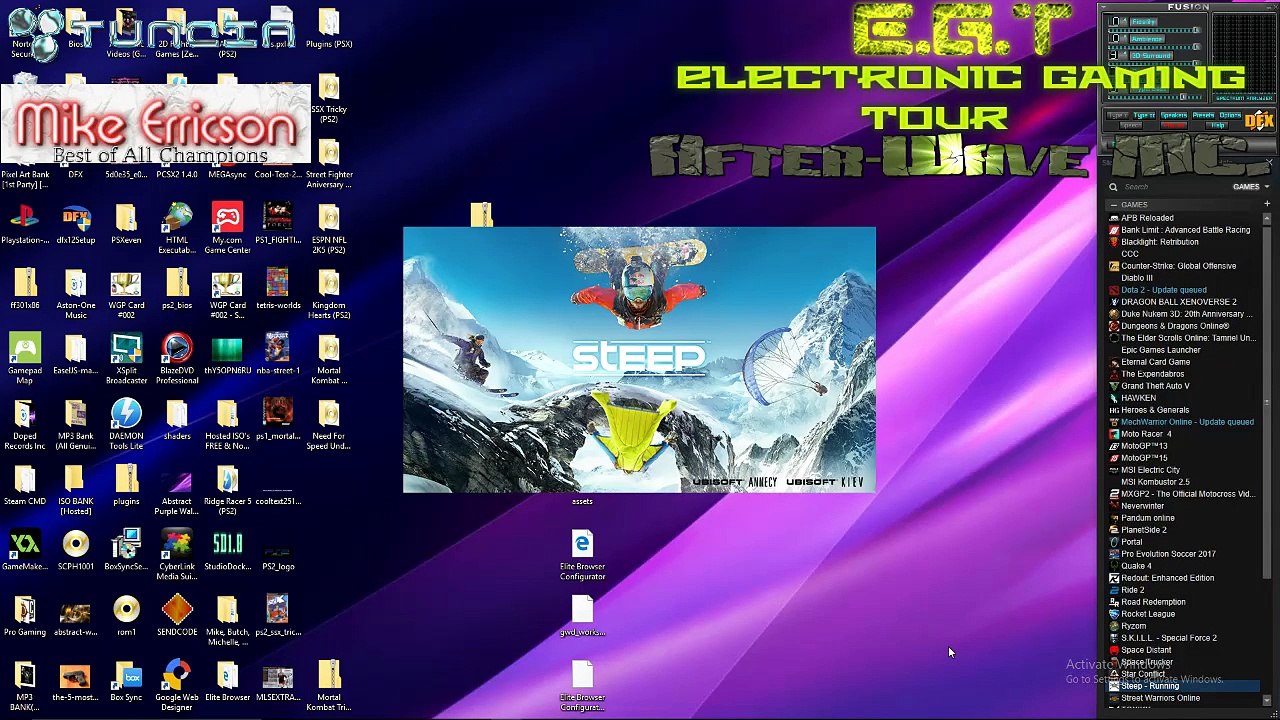Open the BlazeDVD Professional shortcut
The image size is (1280, 720).
[x=177, y=357]
